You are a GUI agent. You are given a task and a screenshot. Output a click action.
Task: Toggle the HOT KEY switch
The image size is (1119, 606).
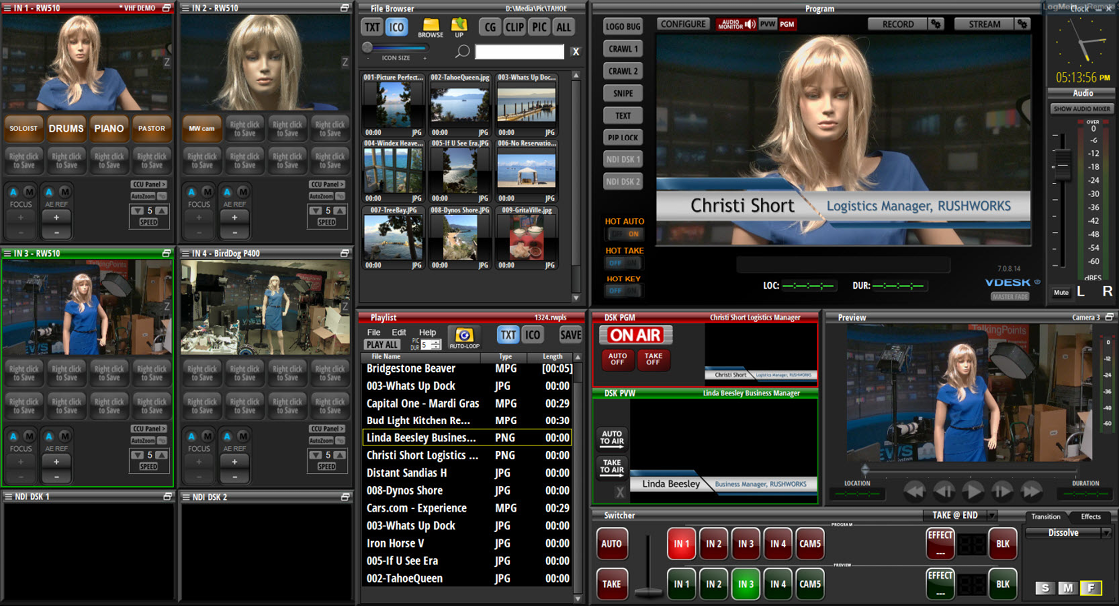(623, 291)
